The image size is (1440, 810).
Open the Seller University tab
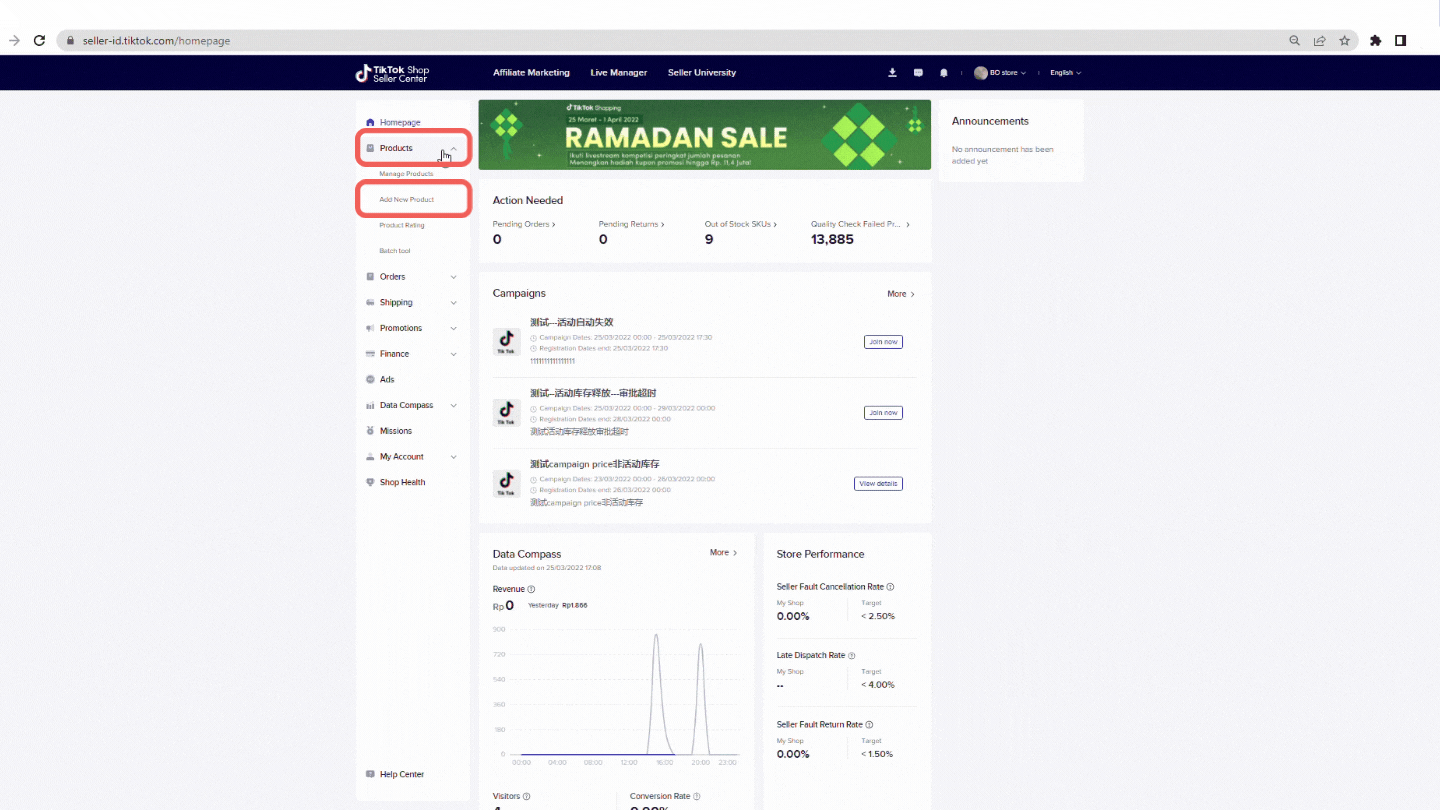(701, 73)
